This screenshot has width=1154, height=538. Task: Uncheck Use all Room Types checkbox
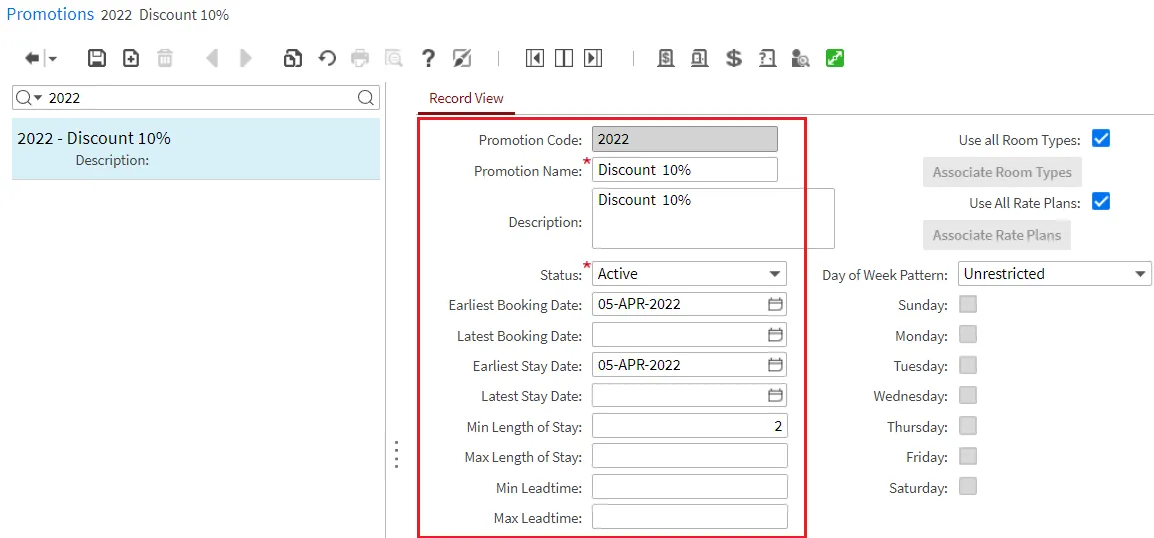coord(1100,139)
